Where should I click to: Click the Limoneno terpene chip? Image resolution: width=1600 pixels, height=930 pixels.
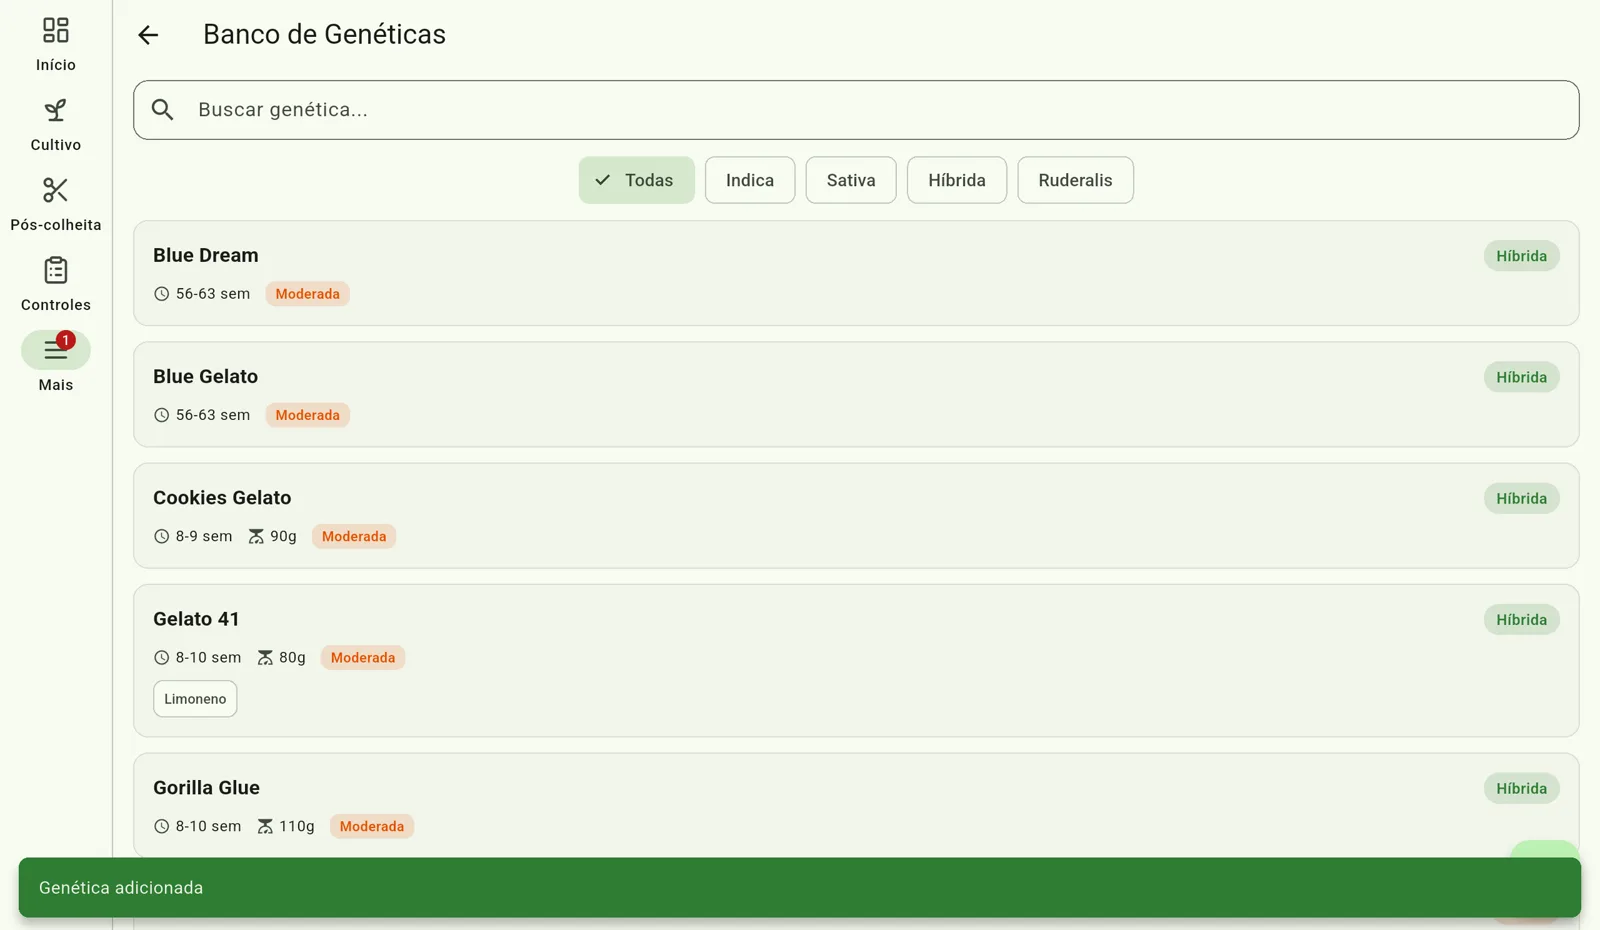coord(195,699)
